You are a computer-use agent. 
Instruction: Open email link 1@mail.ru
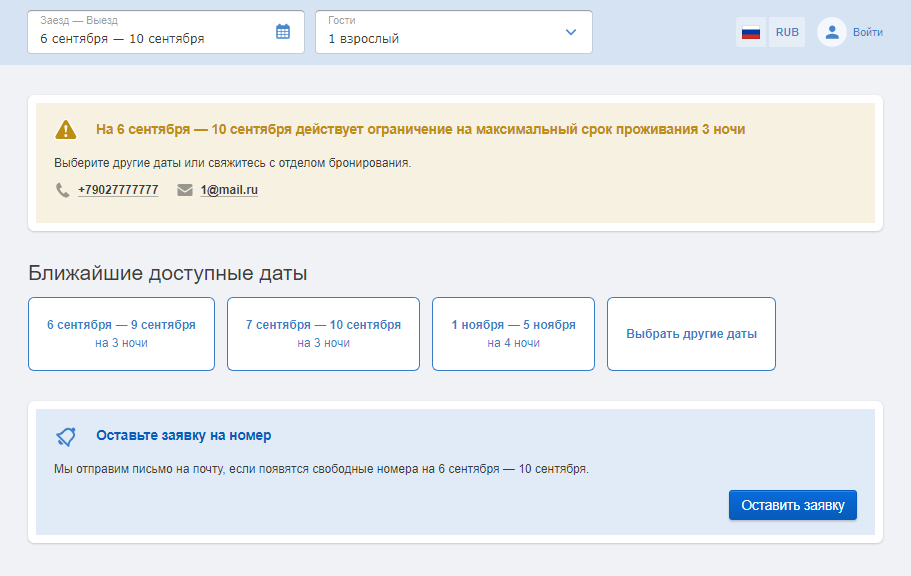[x=229, y=190]
